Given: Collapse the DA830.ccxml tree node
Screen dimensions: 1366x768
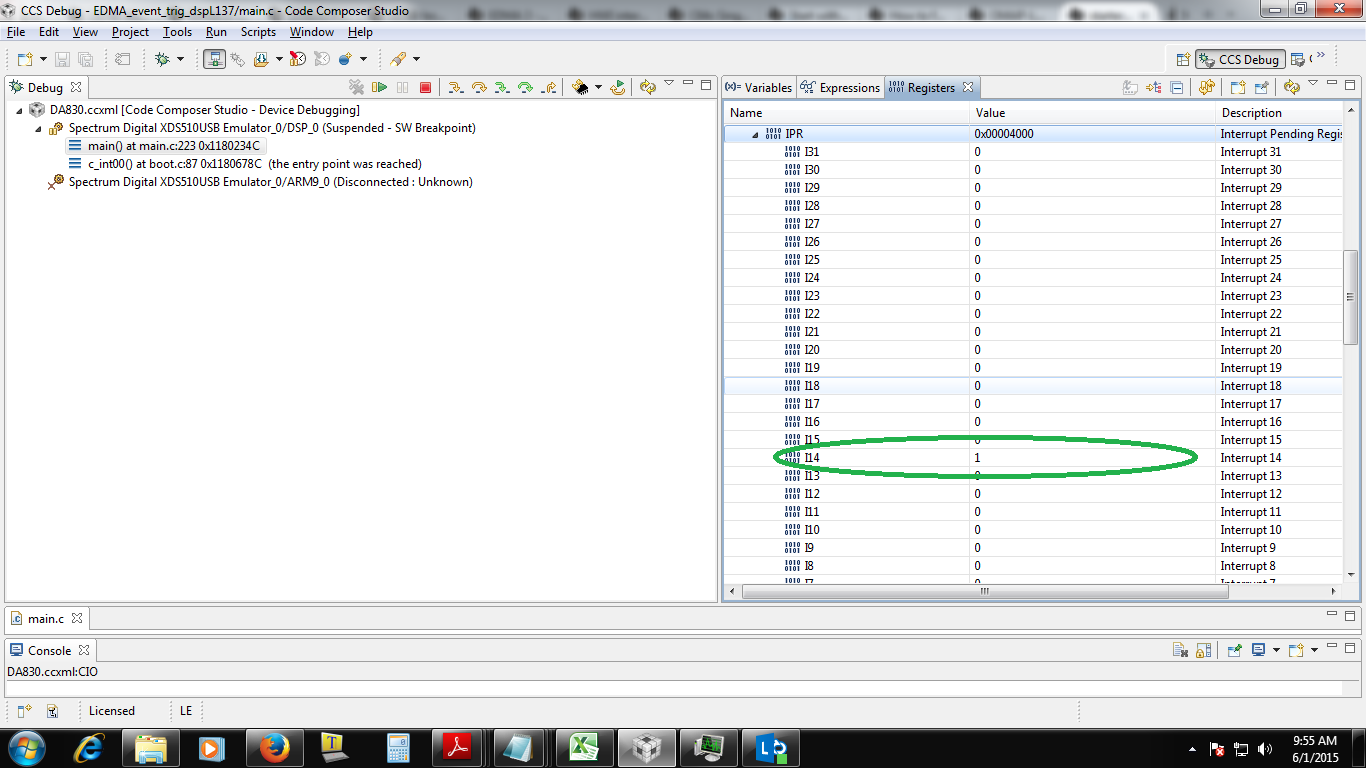Looking at the screenshot, I should point(19,110).
